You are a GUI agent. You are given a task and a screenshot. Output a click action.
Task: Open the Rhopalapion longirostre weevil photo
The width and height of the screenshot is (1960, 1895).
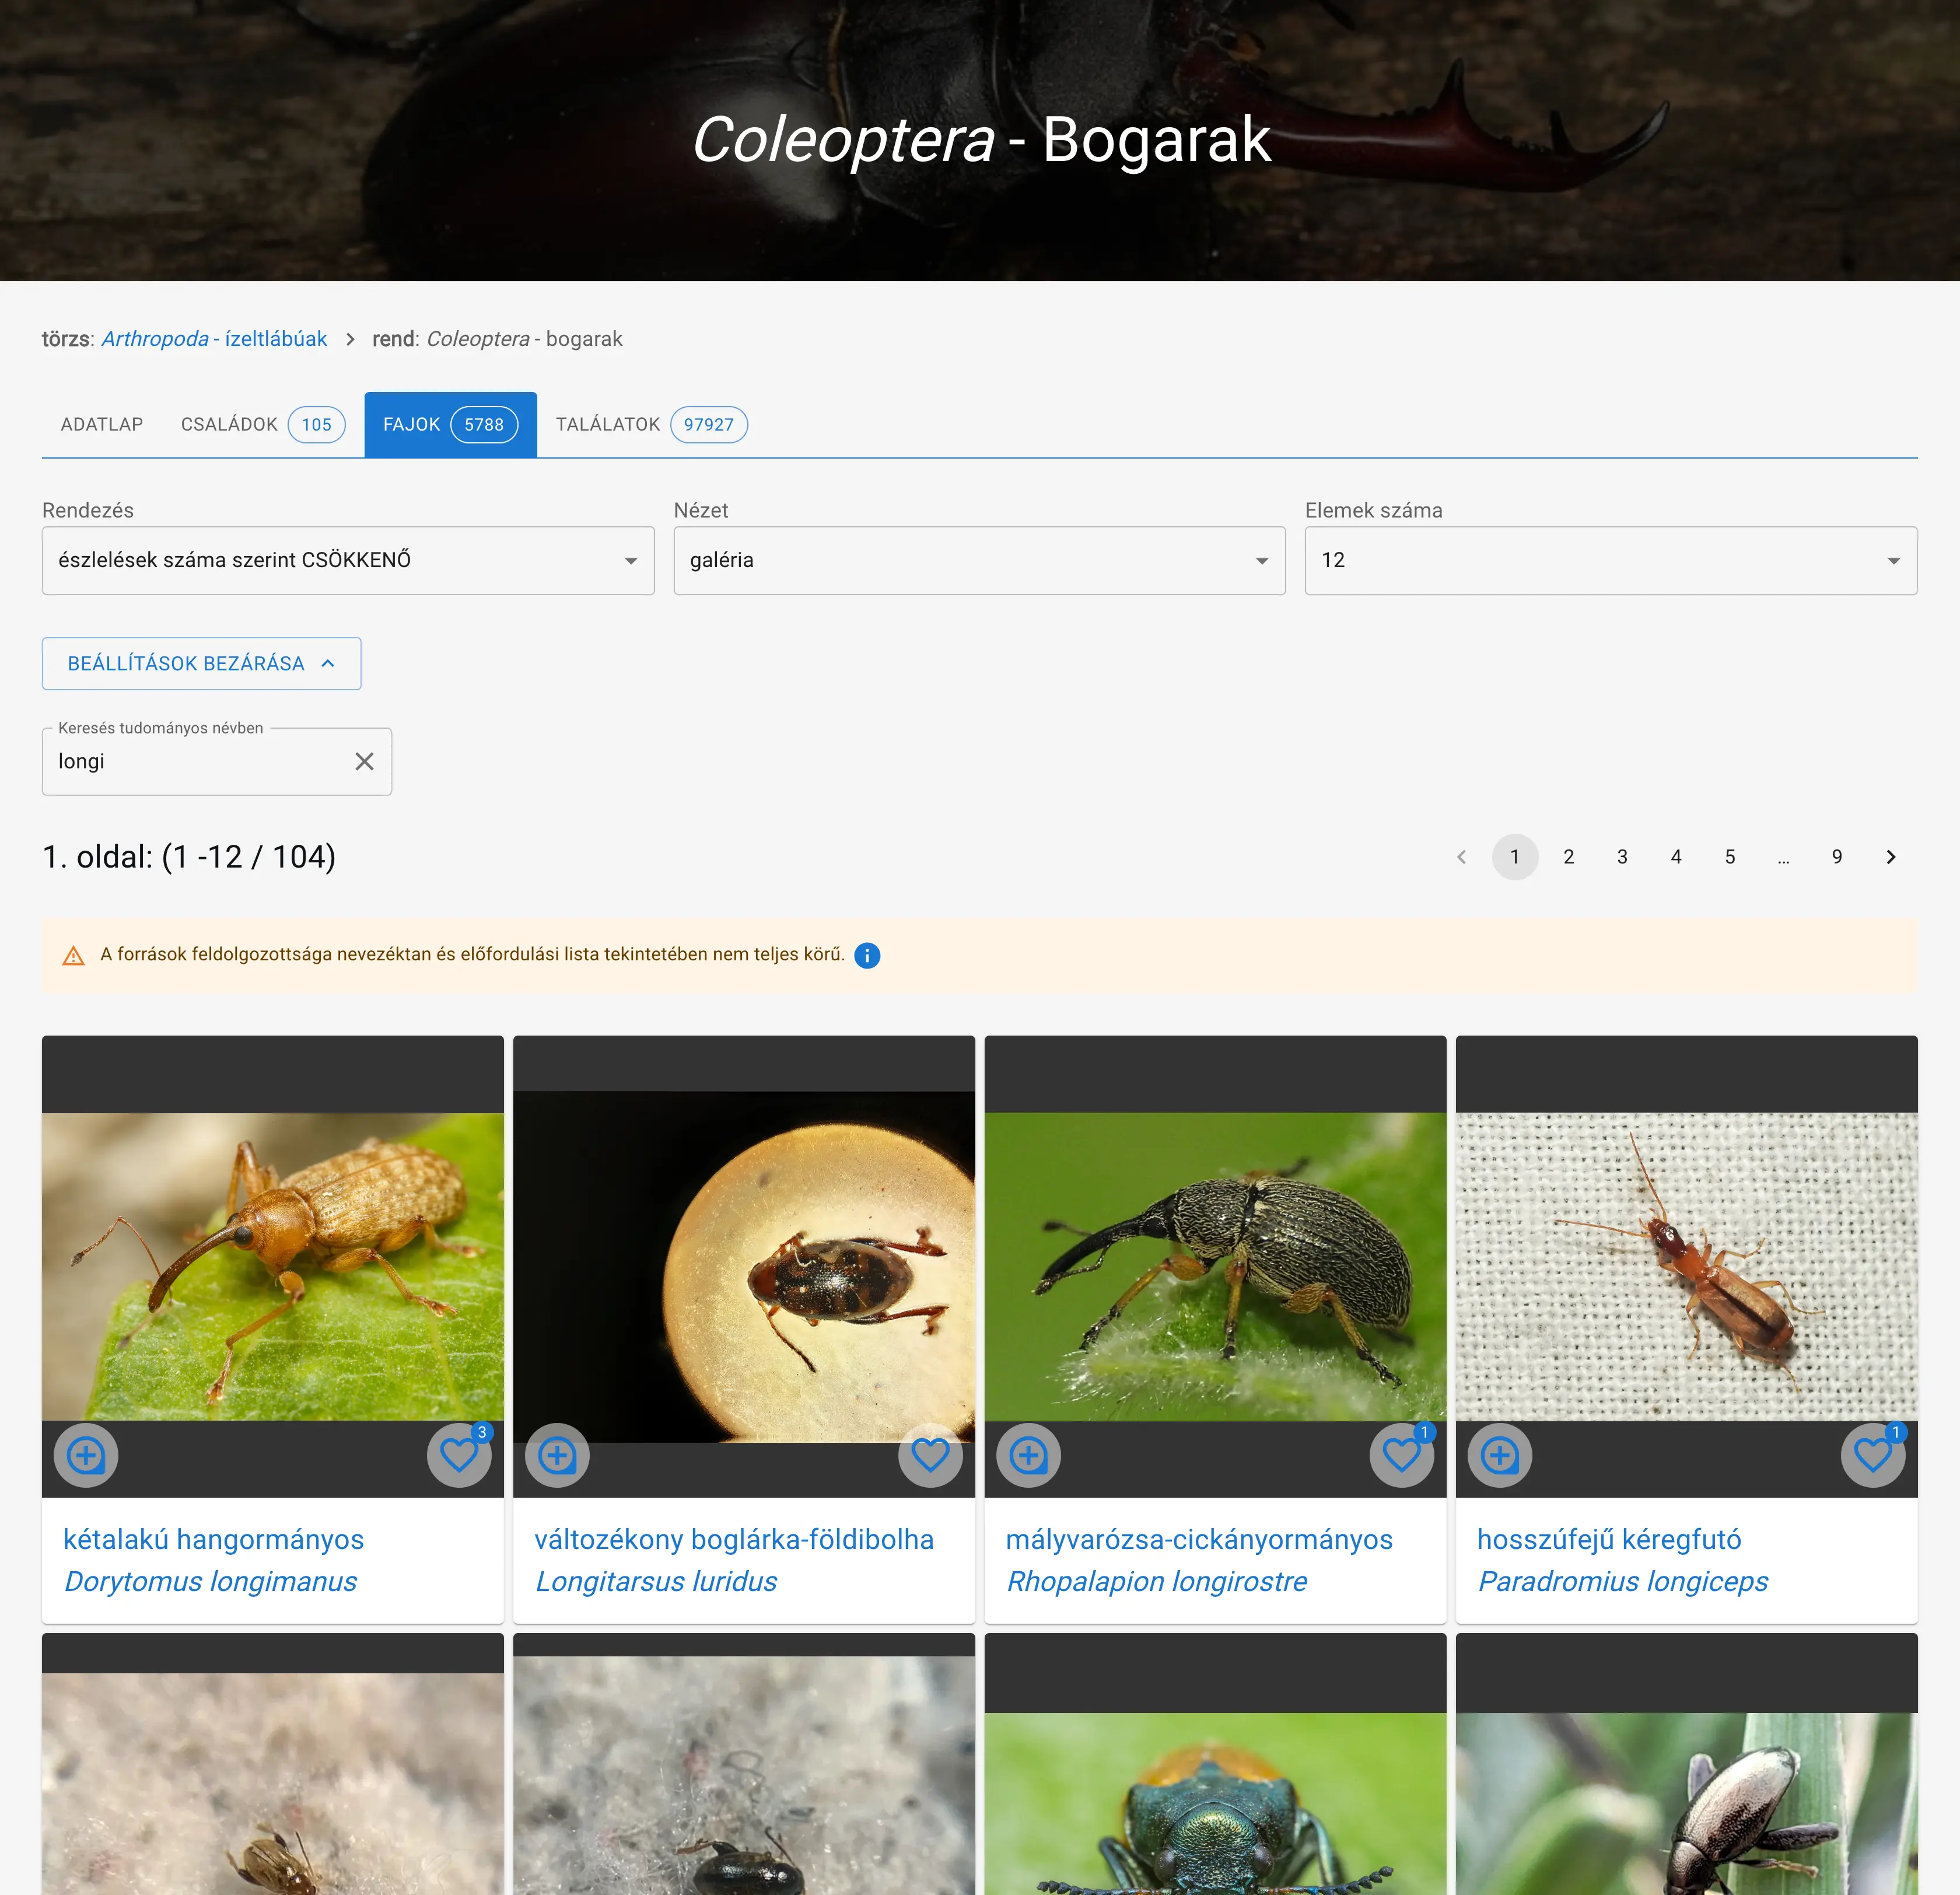click(x=1214, y=1266)
